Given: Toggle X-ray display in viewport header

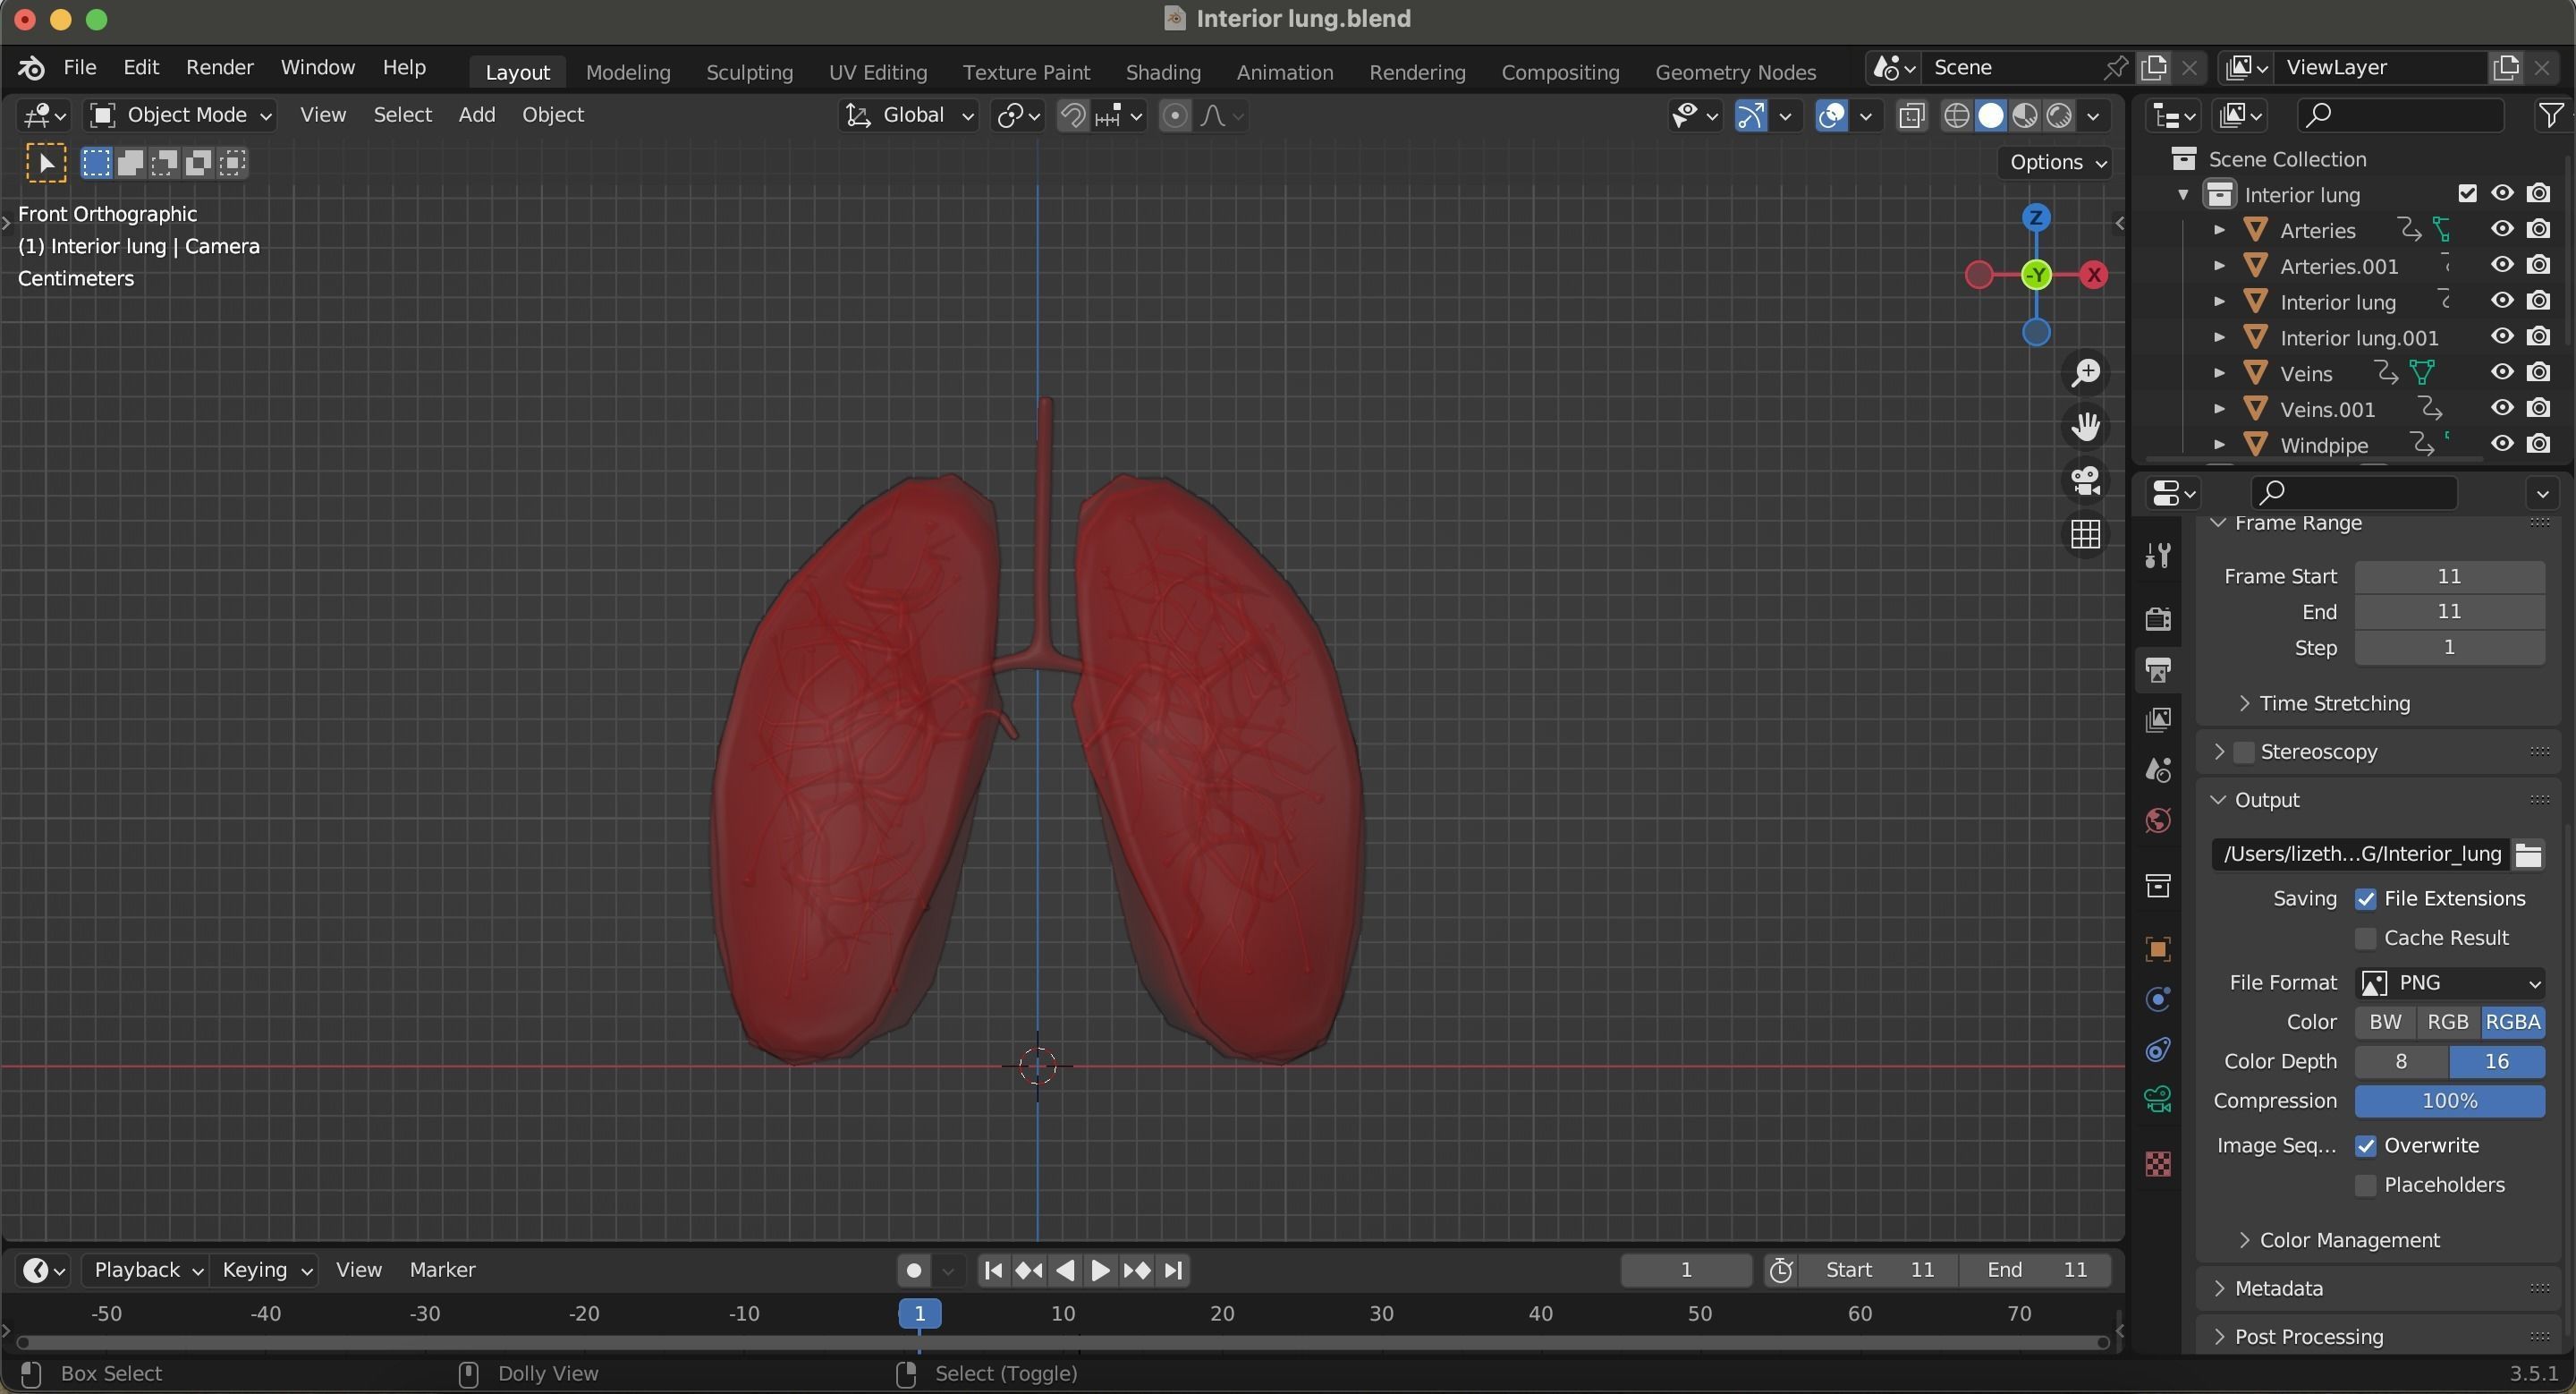Looking at the screenshot, I should click(x=1911, y=116).
